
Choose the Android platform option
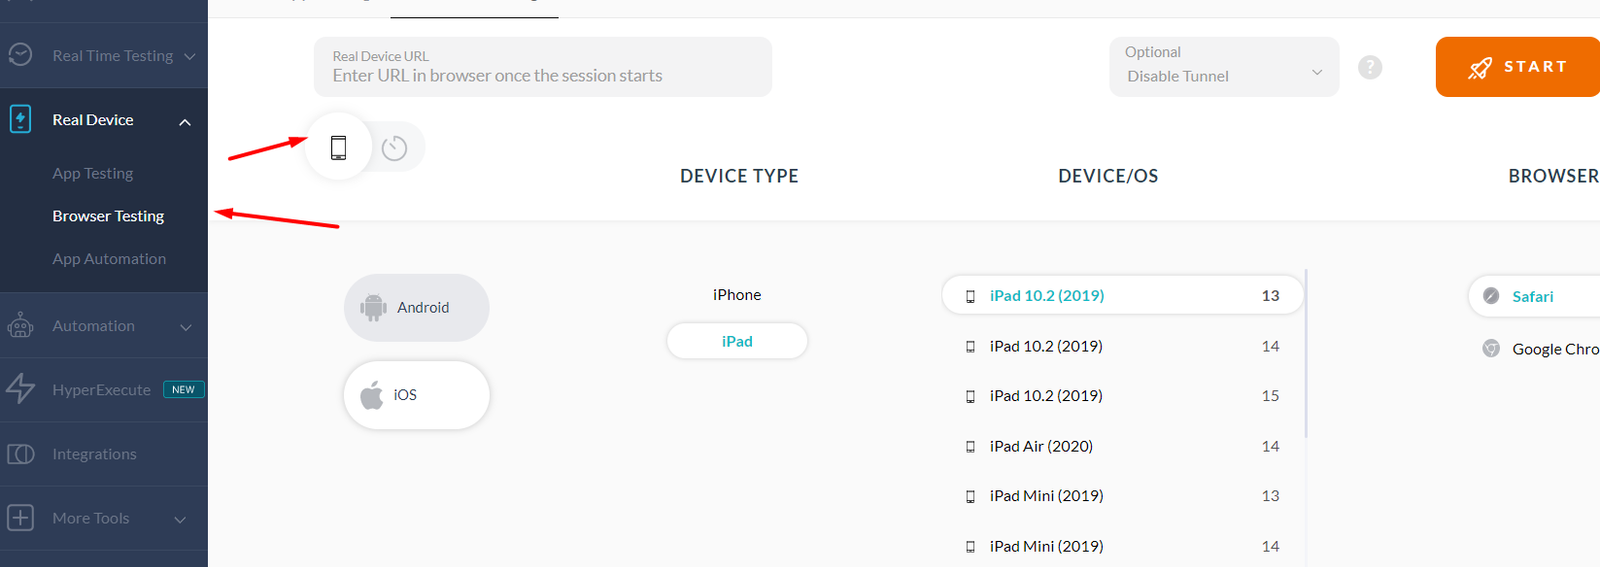click(417, 308)
